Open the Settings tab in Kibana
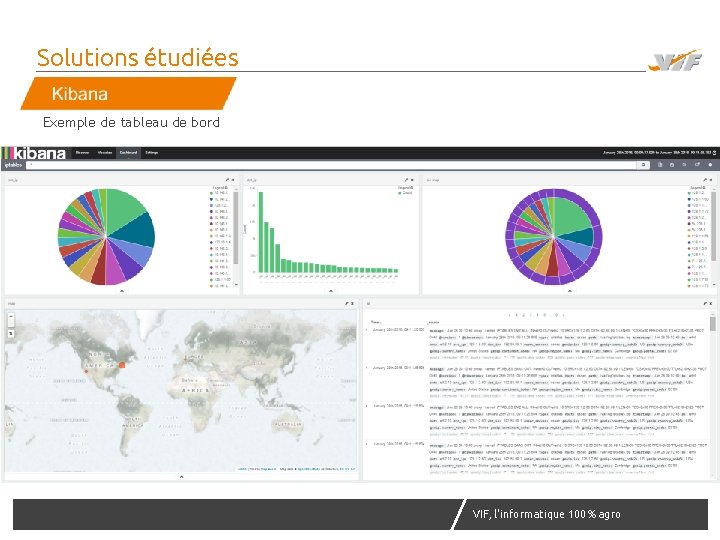Image resolution: width=720 pixels, height=540 pixels. [152, 152]
